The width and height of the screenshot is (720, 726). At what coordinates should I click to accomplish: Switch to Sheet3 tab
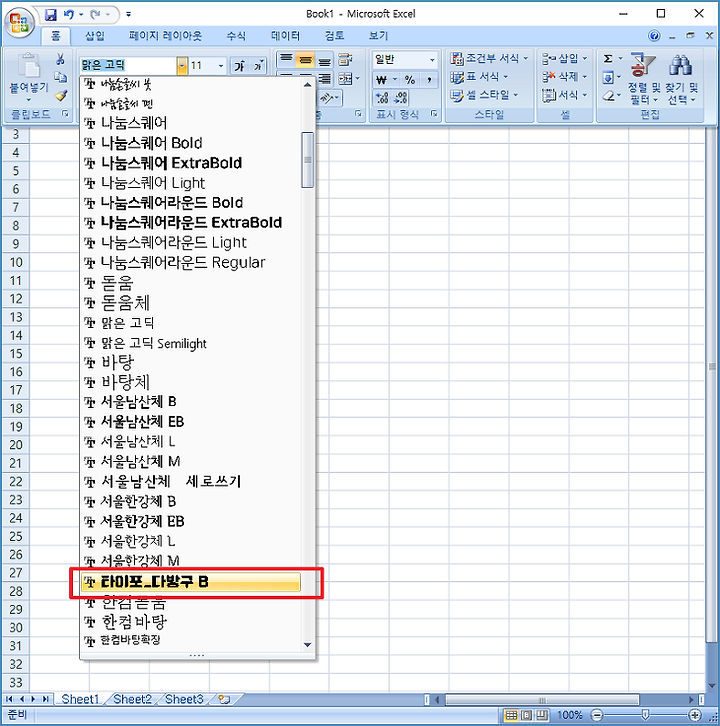pos(184,699)
